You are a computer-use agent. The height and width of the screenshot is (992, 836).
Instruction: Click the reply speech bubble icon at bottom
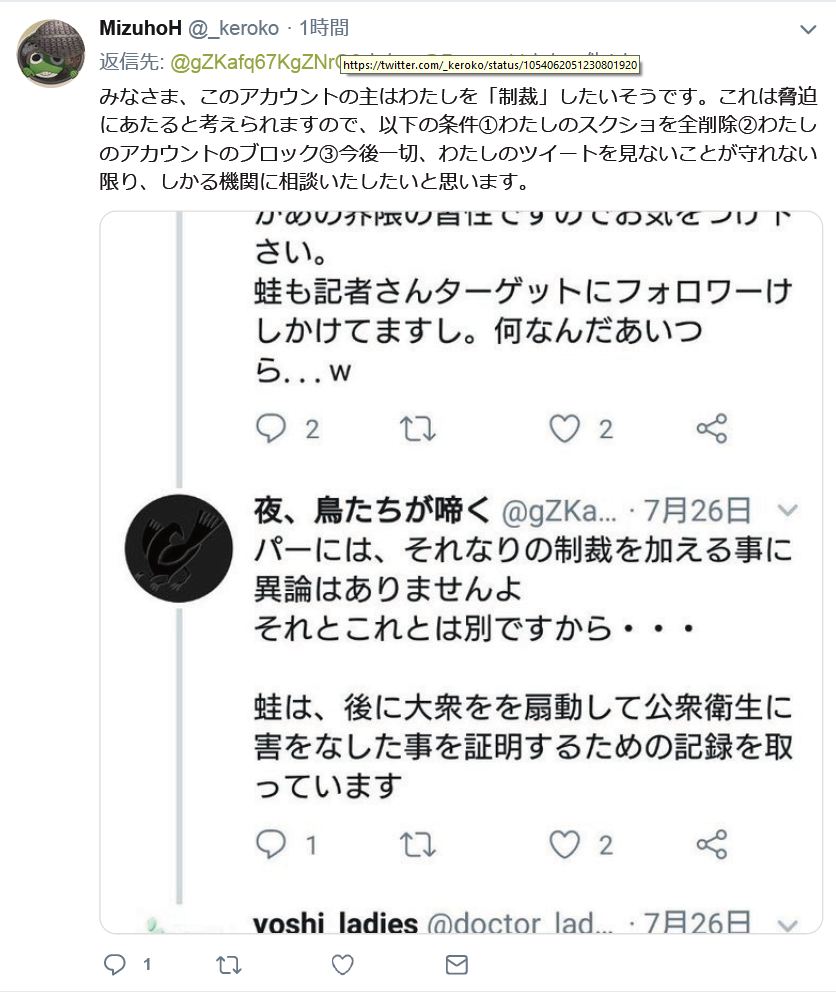pyautogui.click(x=116, y=965)
